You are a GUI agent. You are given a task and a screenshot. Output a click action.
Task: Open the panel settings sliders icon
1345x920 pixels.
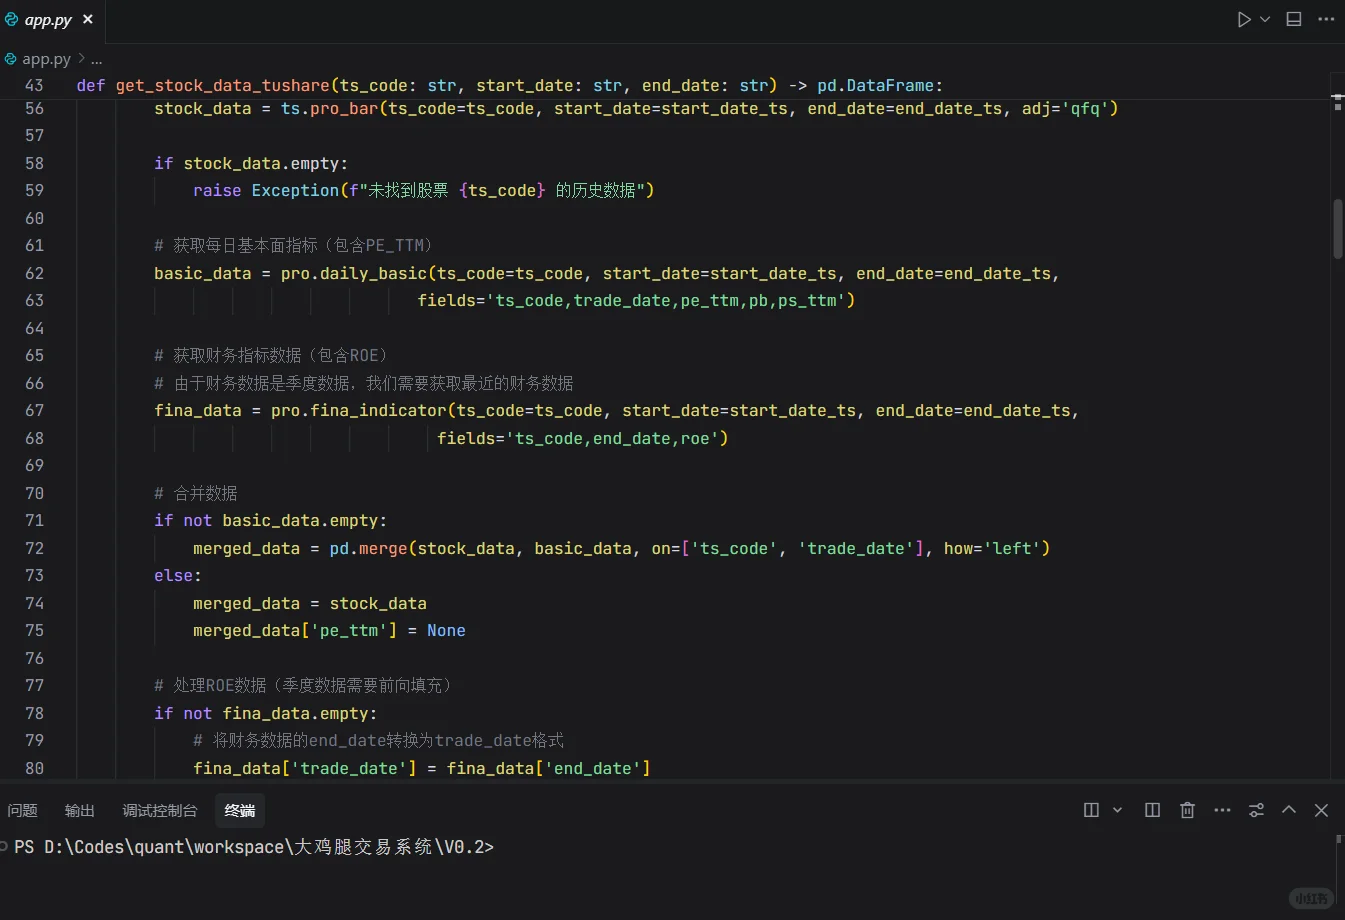pyautogui.click(x=1256, y=810)
